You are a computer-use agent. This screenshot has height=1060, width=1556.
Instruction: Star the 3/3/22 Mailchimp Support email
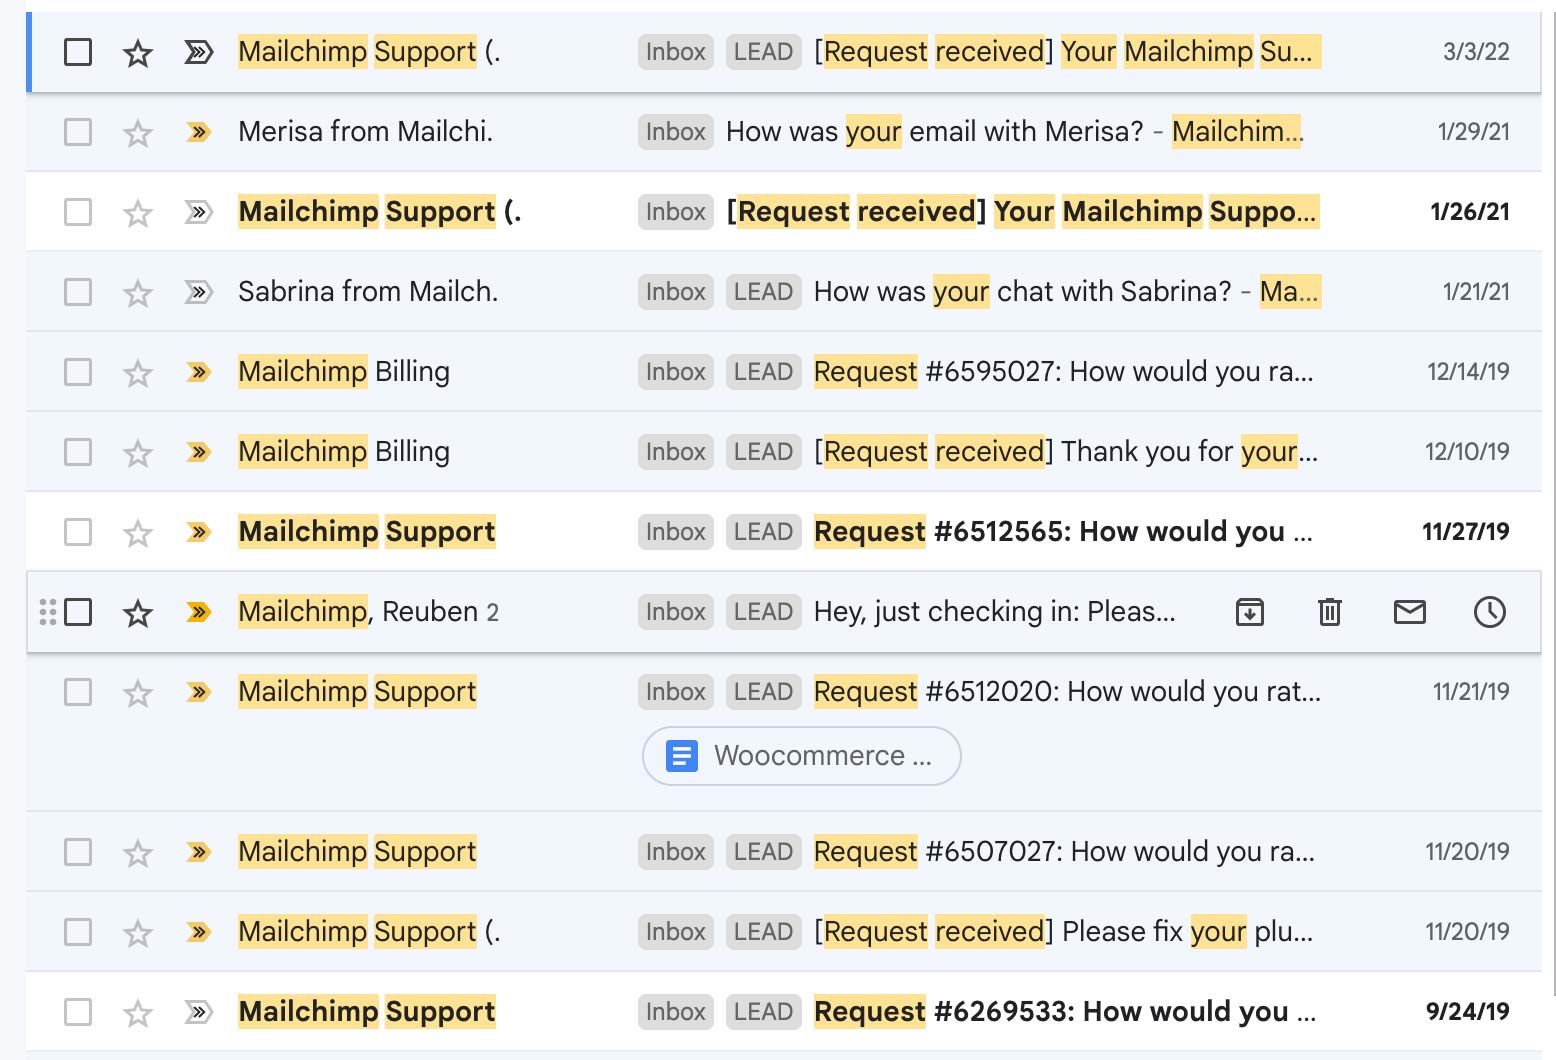coord(138,52)
